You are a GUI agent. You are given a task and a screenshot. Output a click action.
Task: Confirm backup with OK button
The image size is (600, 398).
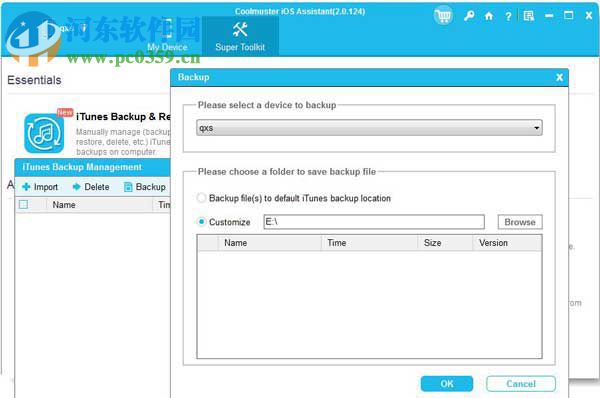(447, 384)
